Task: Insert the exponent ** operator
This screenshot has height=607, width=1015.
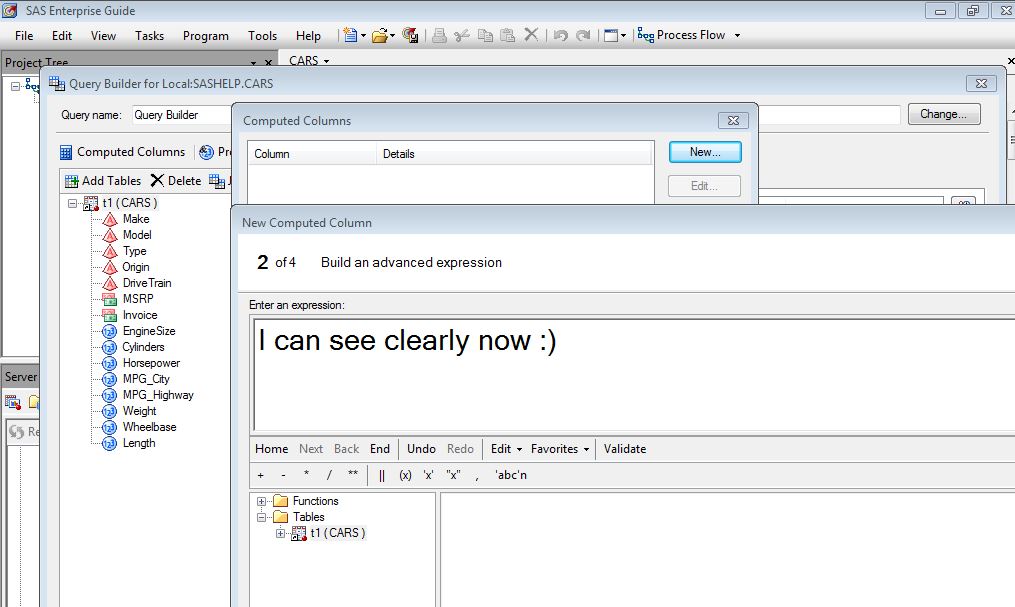Action: tap(352, 475)
